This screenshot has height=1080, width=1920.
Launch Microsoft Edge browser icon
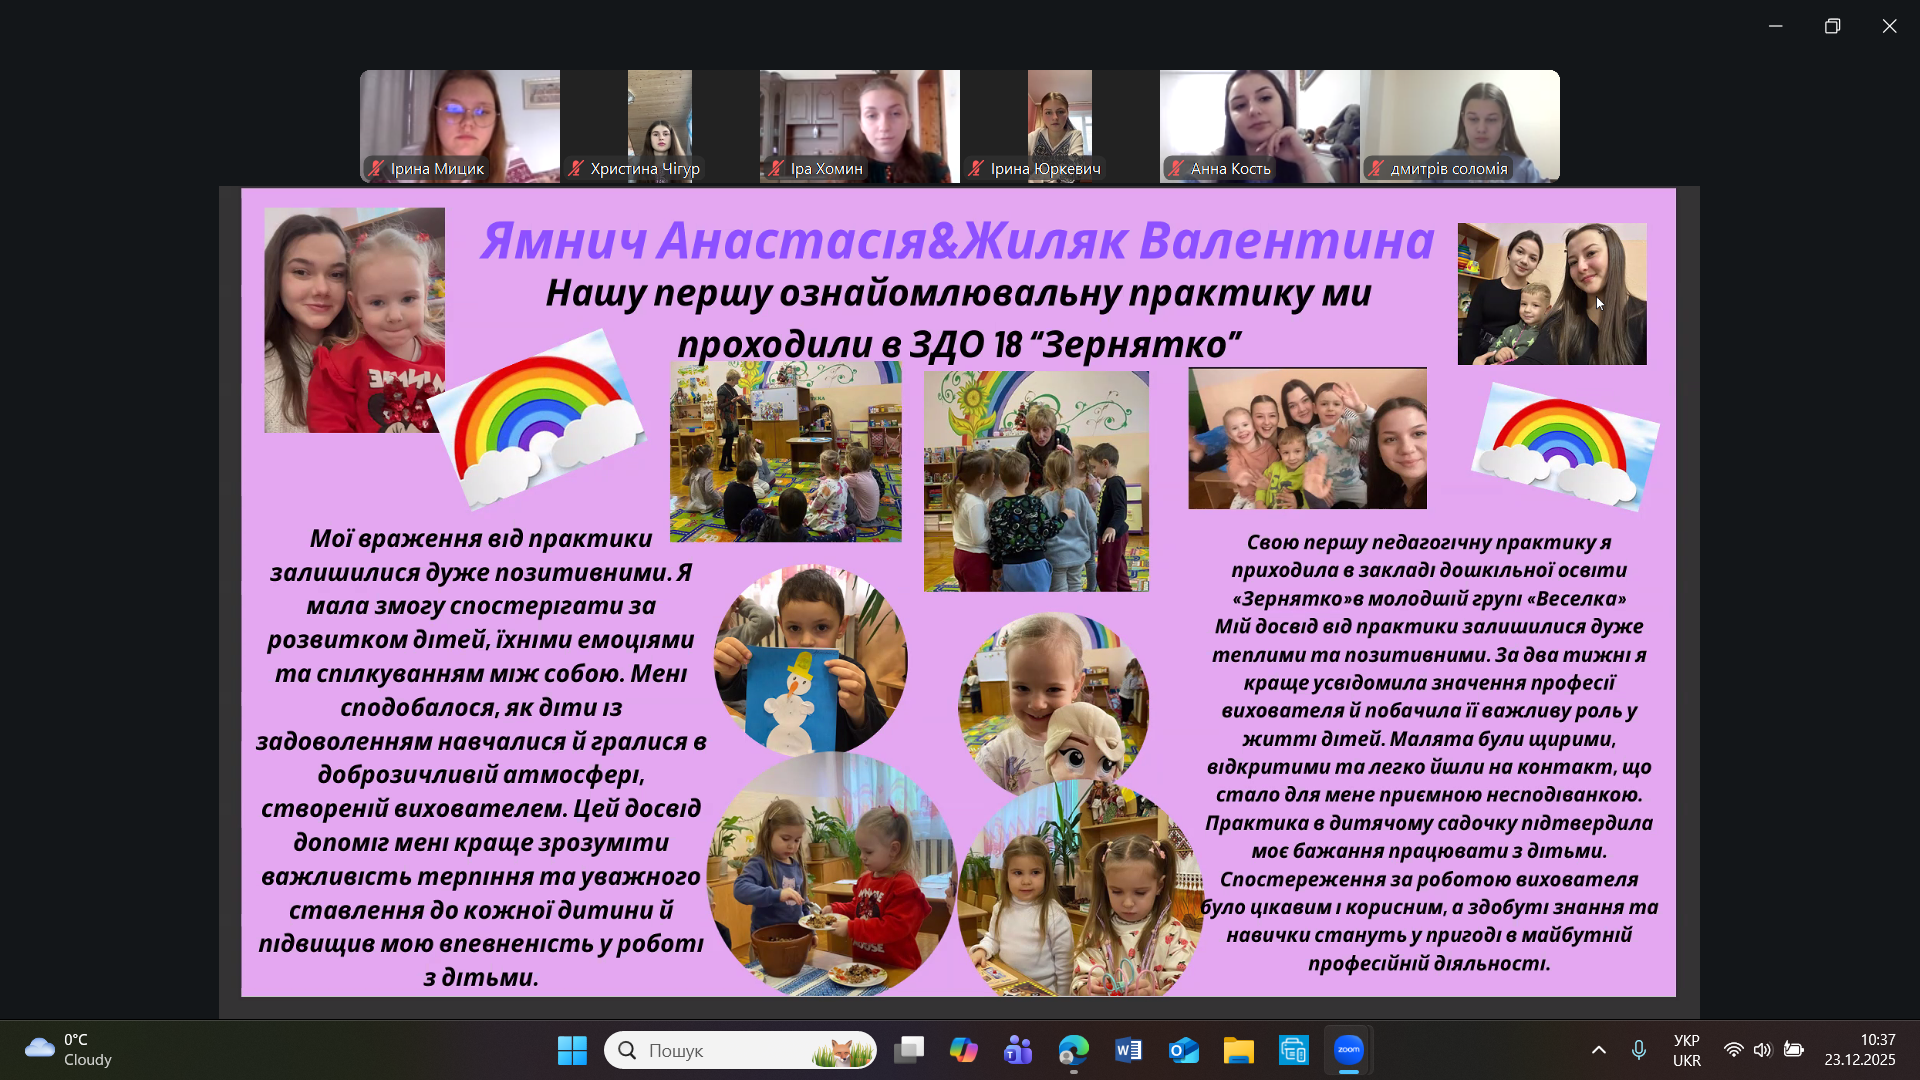pyautogui.click(x=1073, y=1050)
